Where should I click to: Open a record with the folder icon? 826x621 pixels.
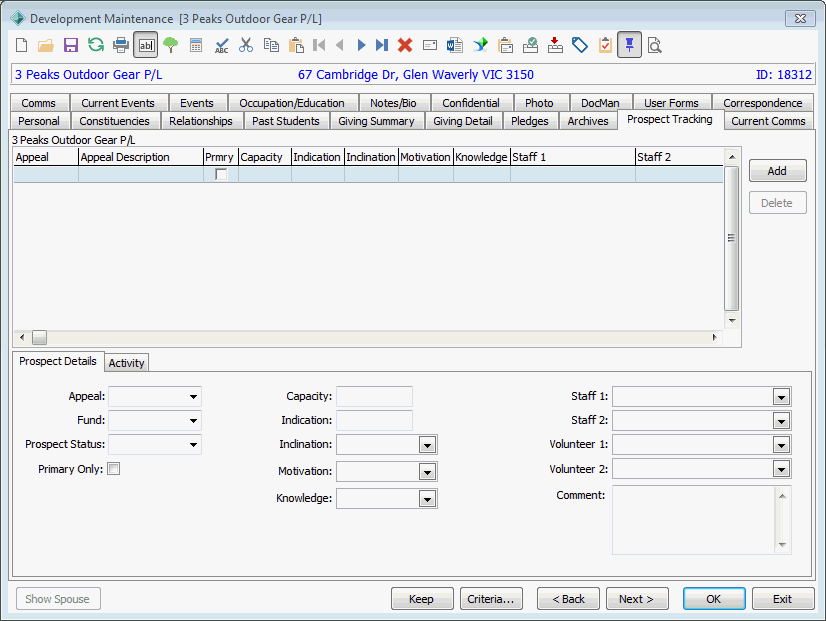click(x=46, y=45)
